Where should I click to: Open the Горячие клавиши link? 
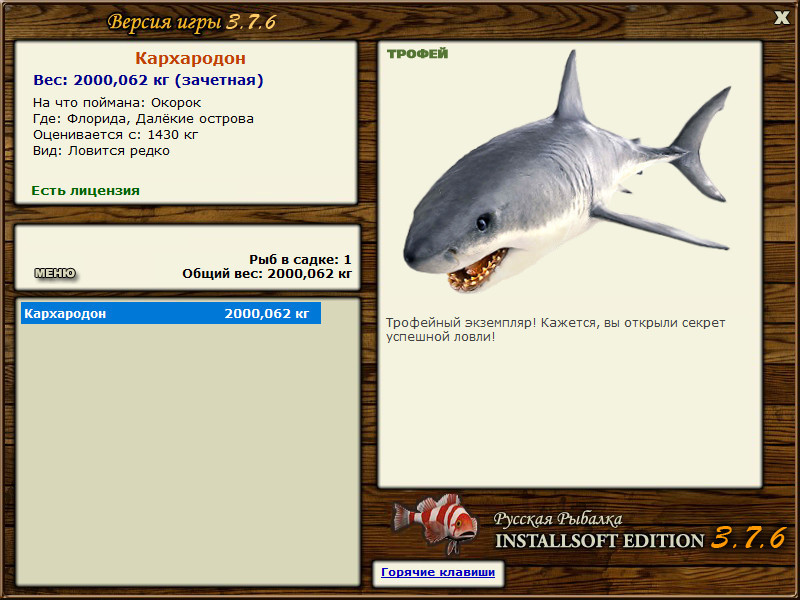coord(438,572)
